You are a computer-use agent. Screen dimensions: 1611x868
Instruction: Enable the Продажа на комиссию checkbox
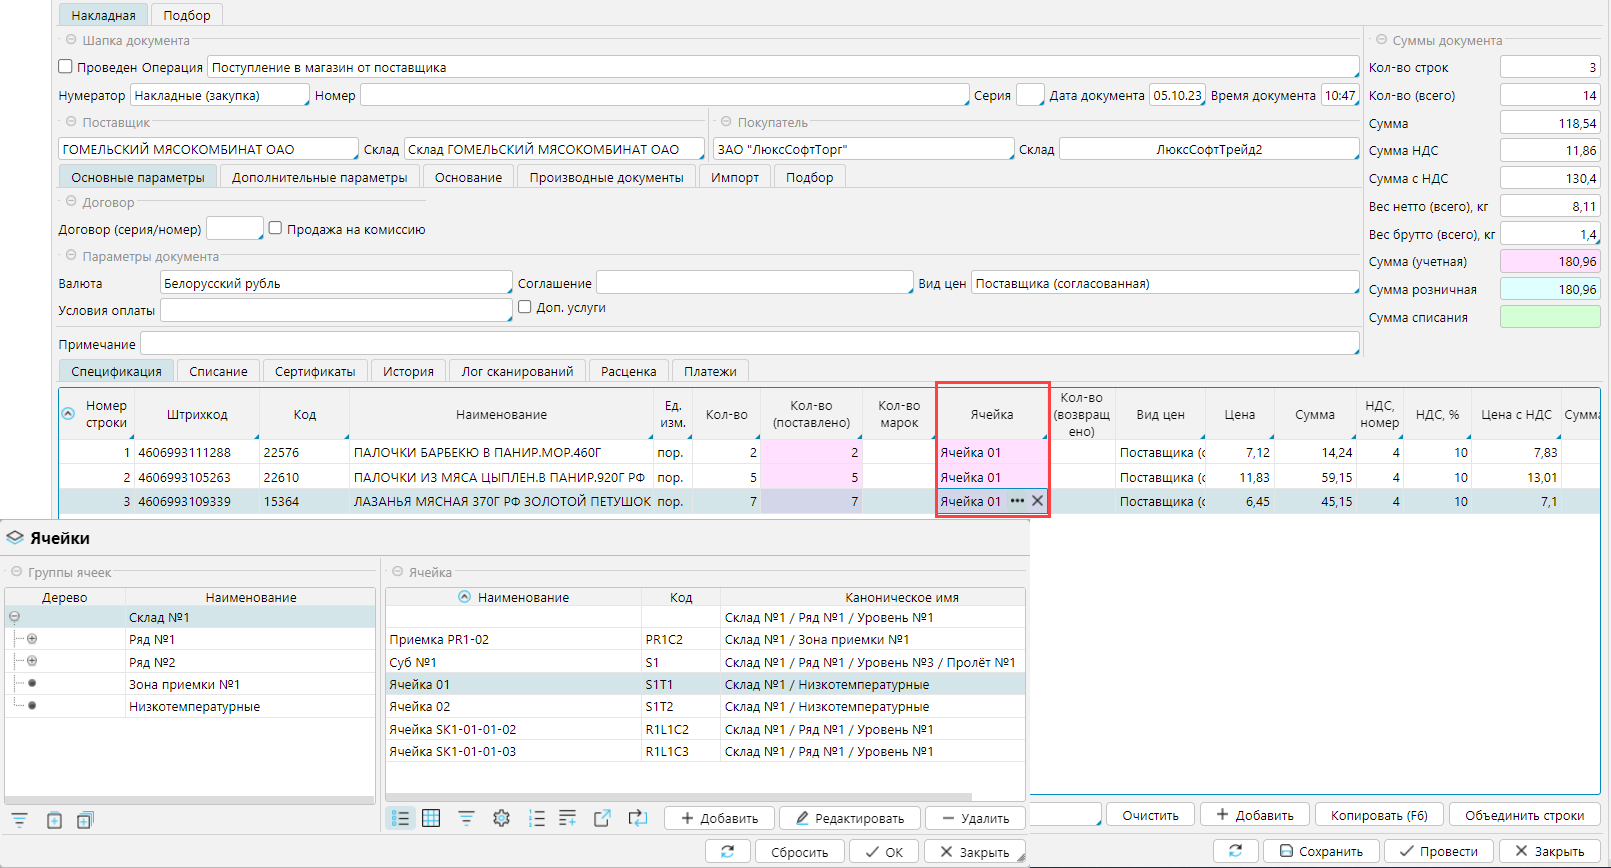[275, 228]
